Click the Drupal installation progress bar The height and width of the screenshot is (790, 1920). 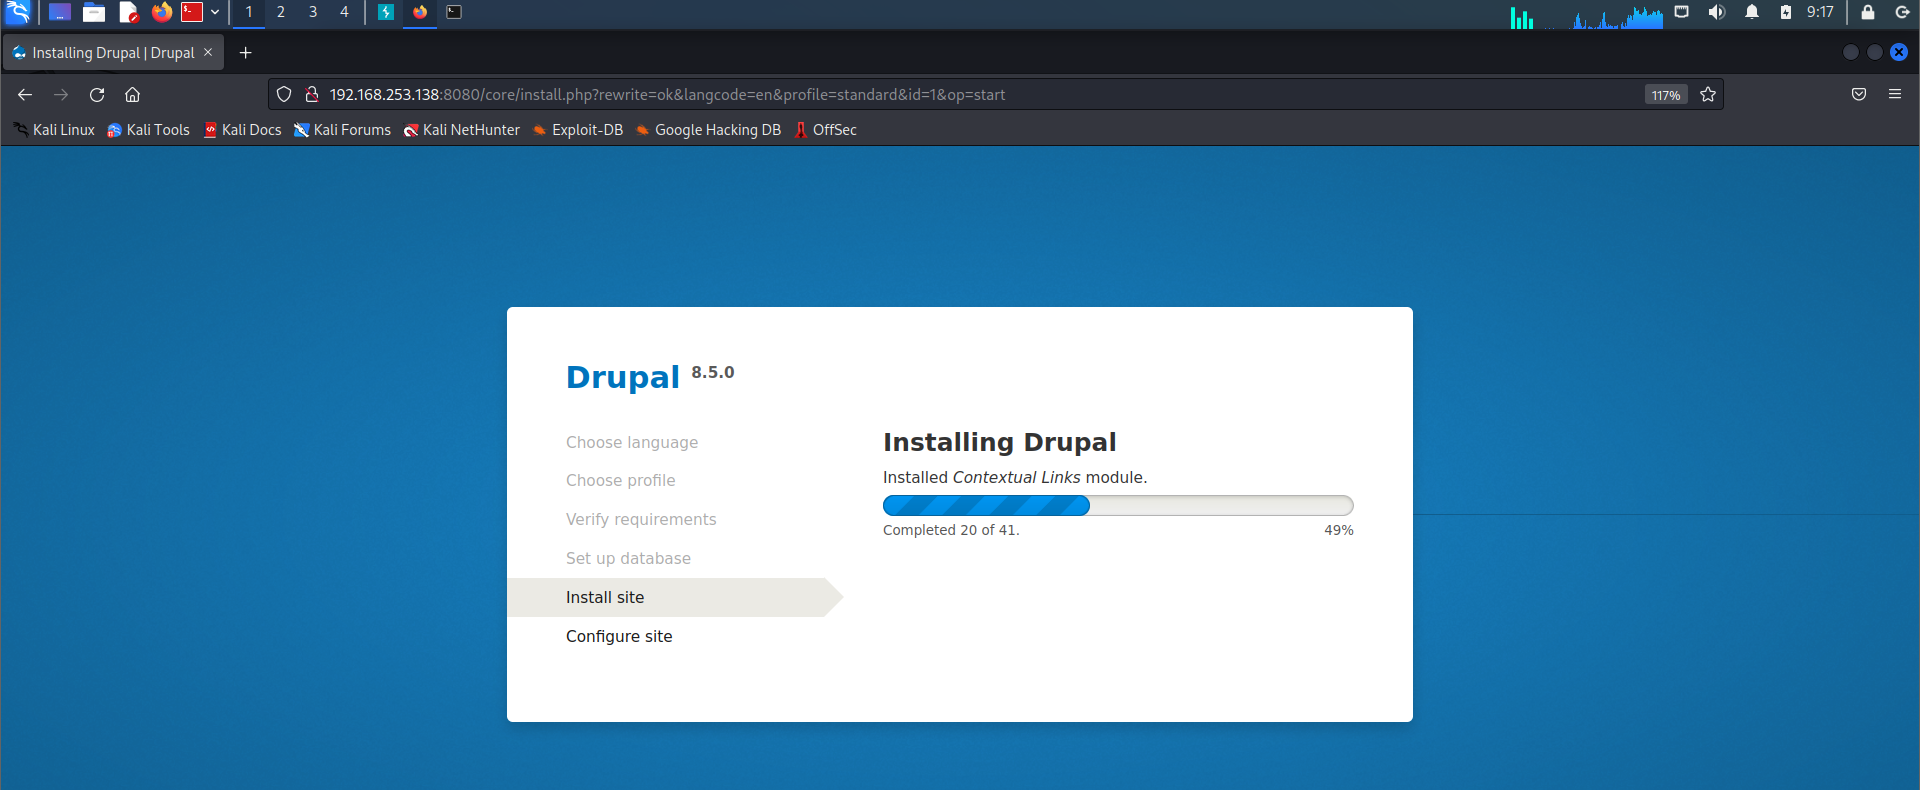coord(1118,505)
